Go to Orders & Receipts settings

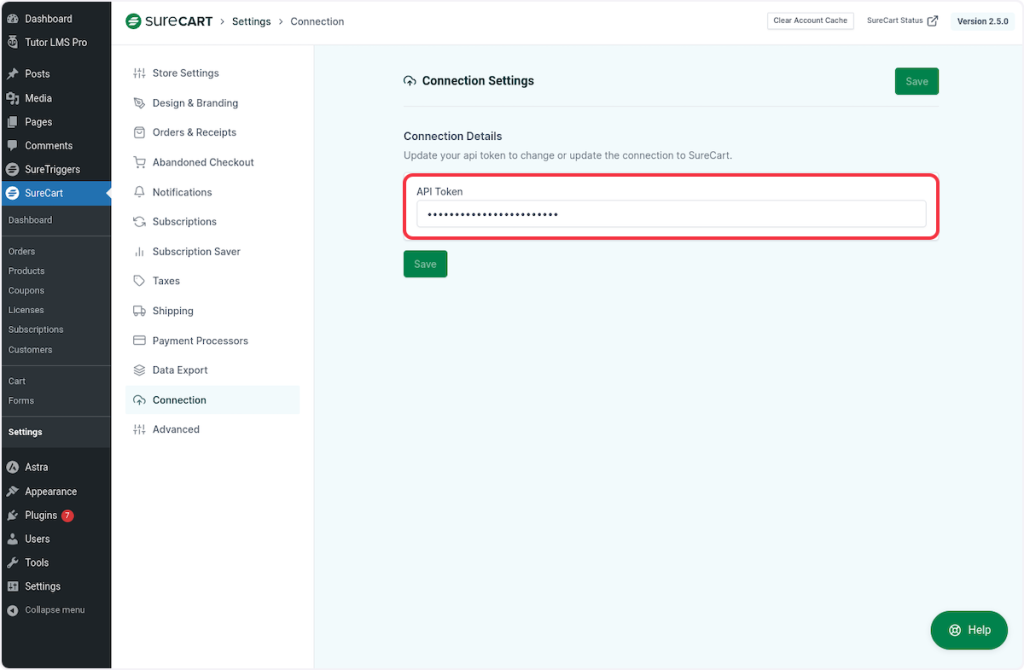[194, 132]
